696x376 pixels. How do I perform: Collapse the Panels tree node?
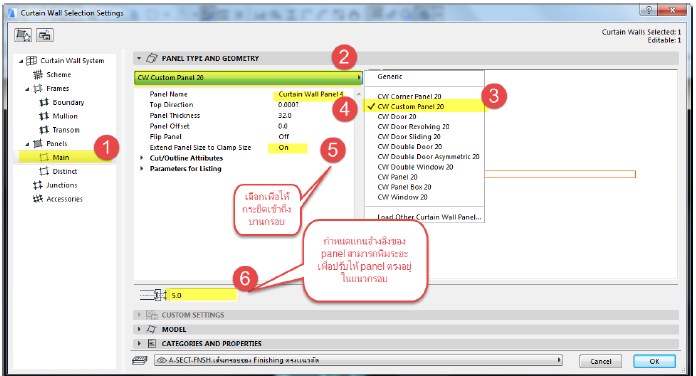(x=27, y=144)
